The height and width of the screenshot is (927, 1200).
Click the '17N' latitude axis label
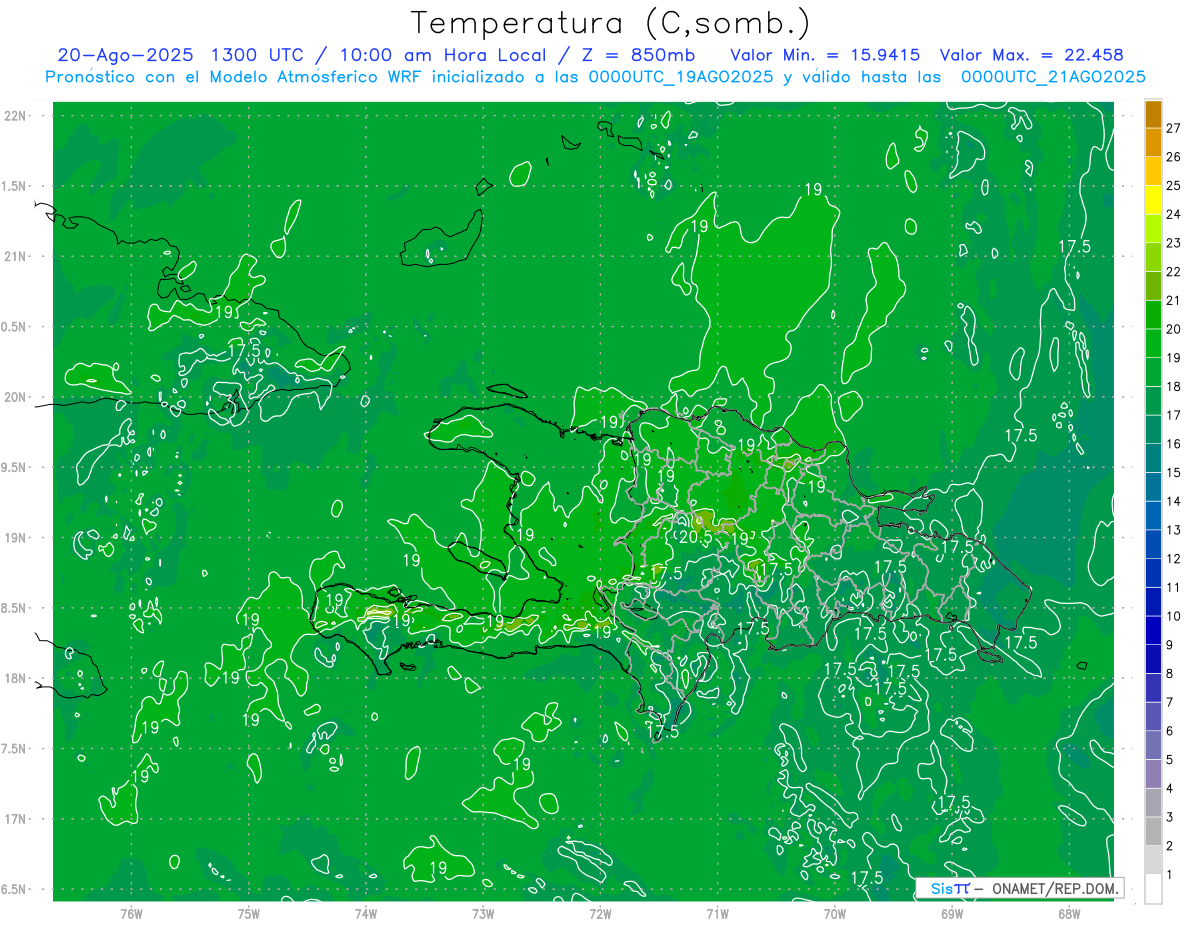click(15, 819)
